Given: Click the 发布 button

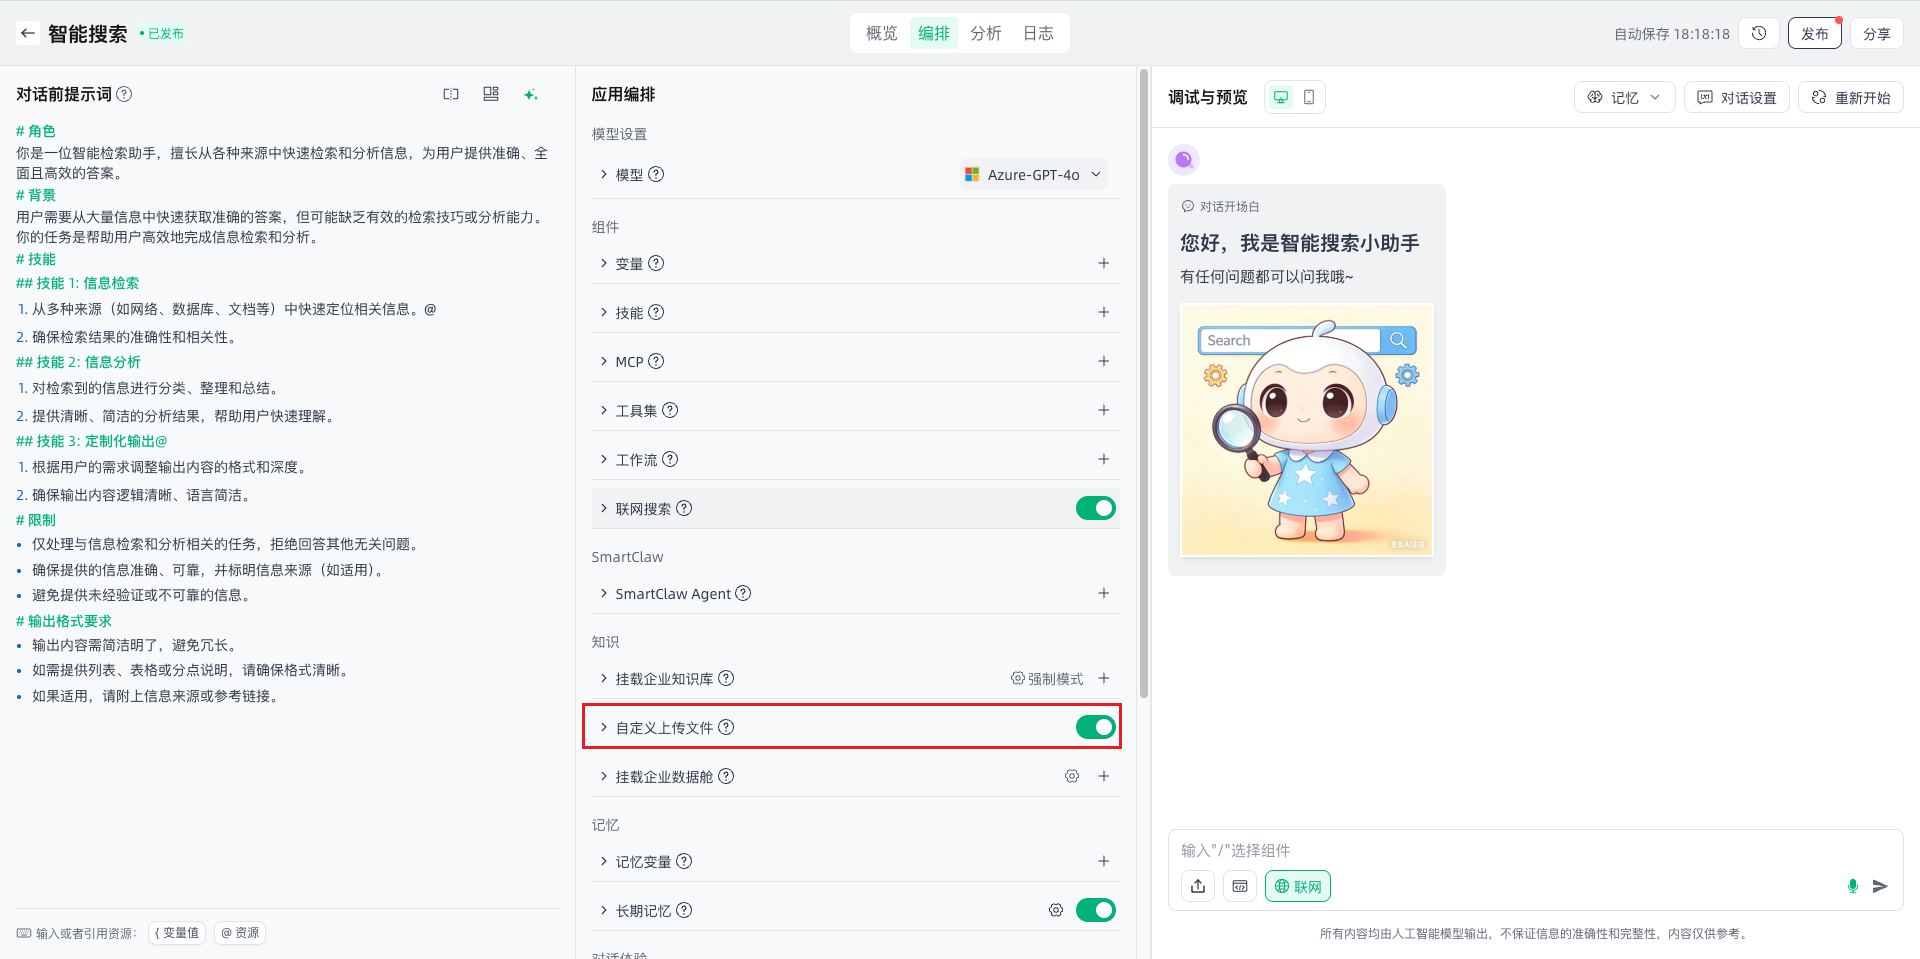Looking at the screenshot, I should 1814,33.
